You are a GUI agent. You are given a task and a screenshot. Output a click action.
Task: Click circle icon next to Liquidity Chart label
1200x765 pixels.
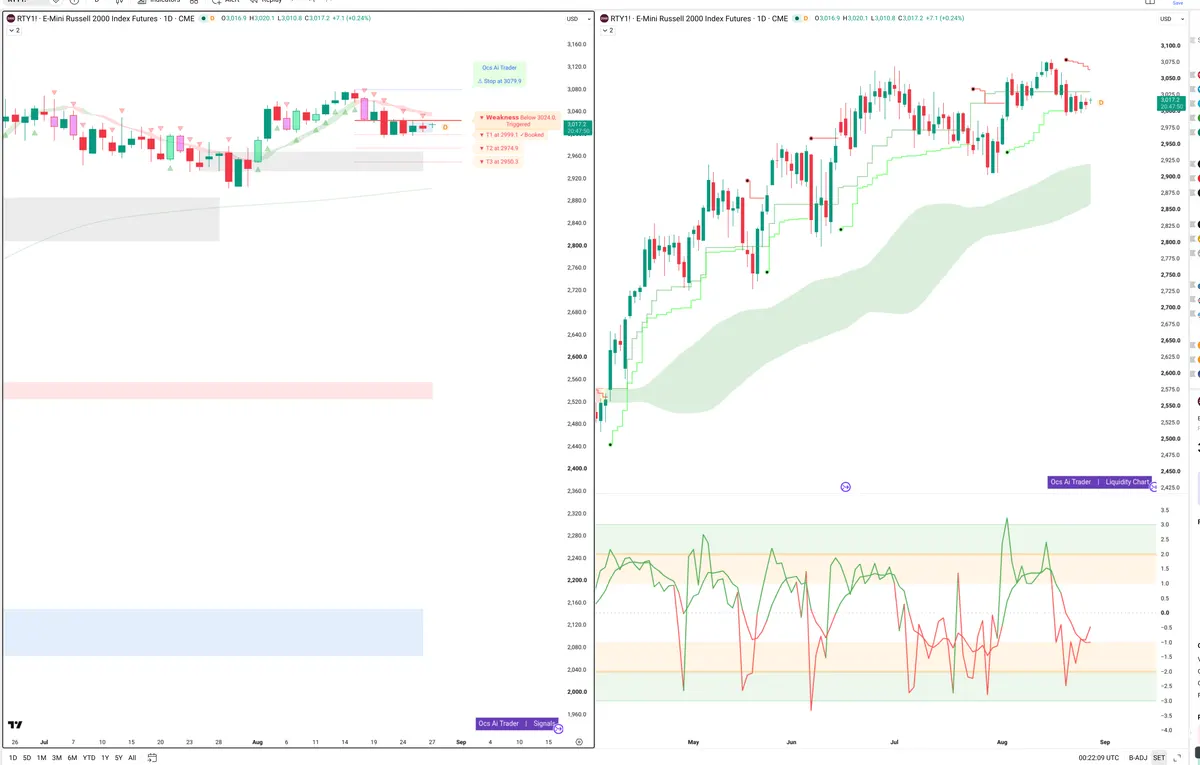1154,487
